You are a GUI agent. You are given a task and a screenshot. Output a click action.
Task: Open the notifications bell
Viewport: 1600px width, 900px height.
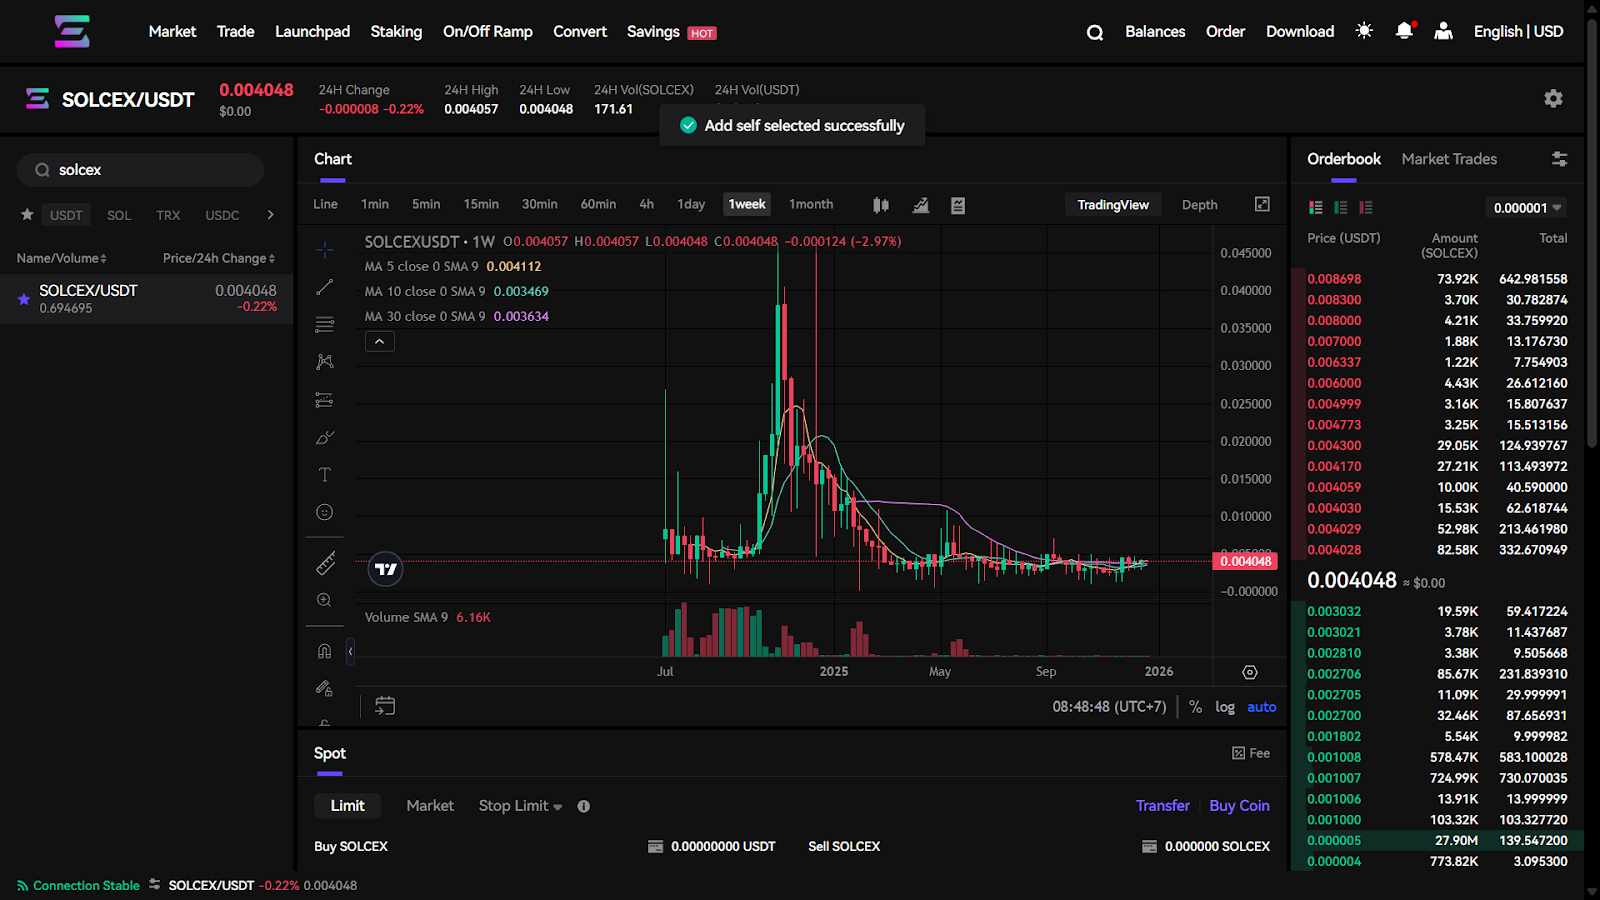[x=1404, y=31]
